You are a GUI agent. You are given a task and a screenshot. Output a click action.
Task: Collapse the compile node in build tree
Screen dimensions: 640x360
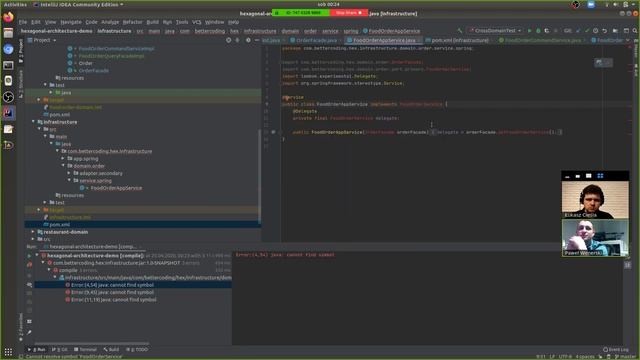coord(49,270)
